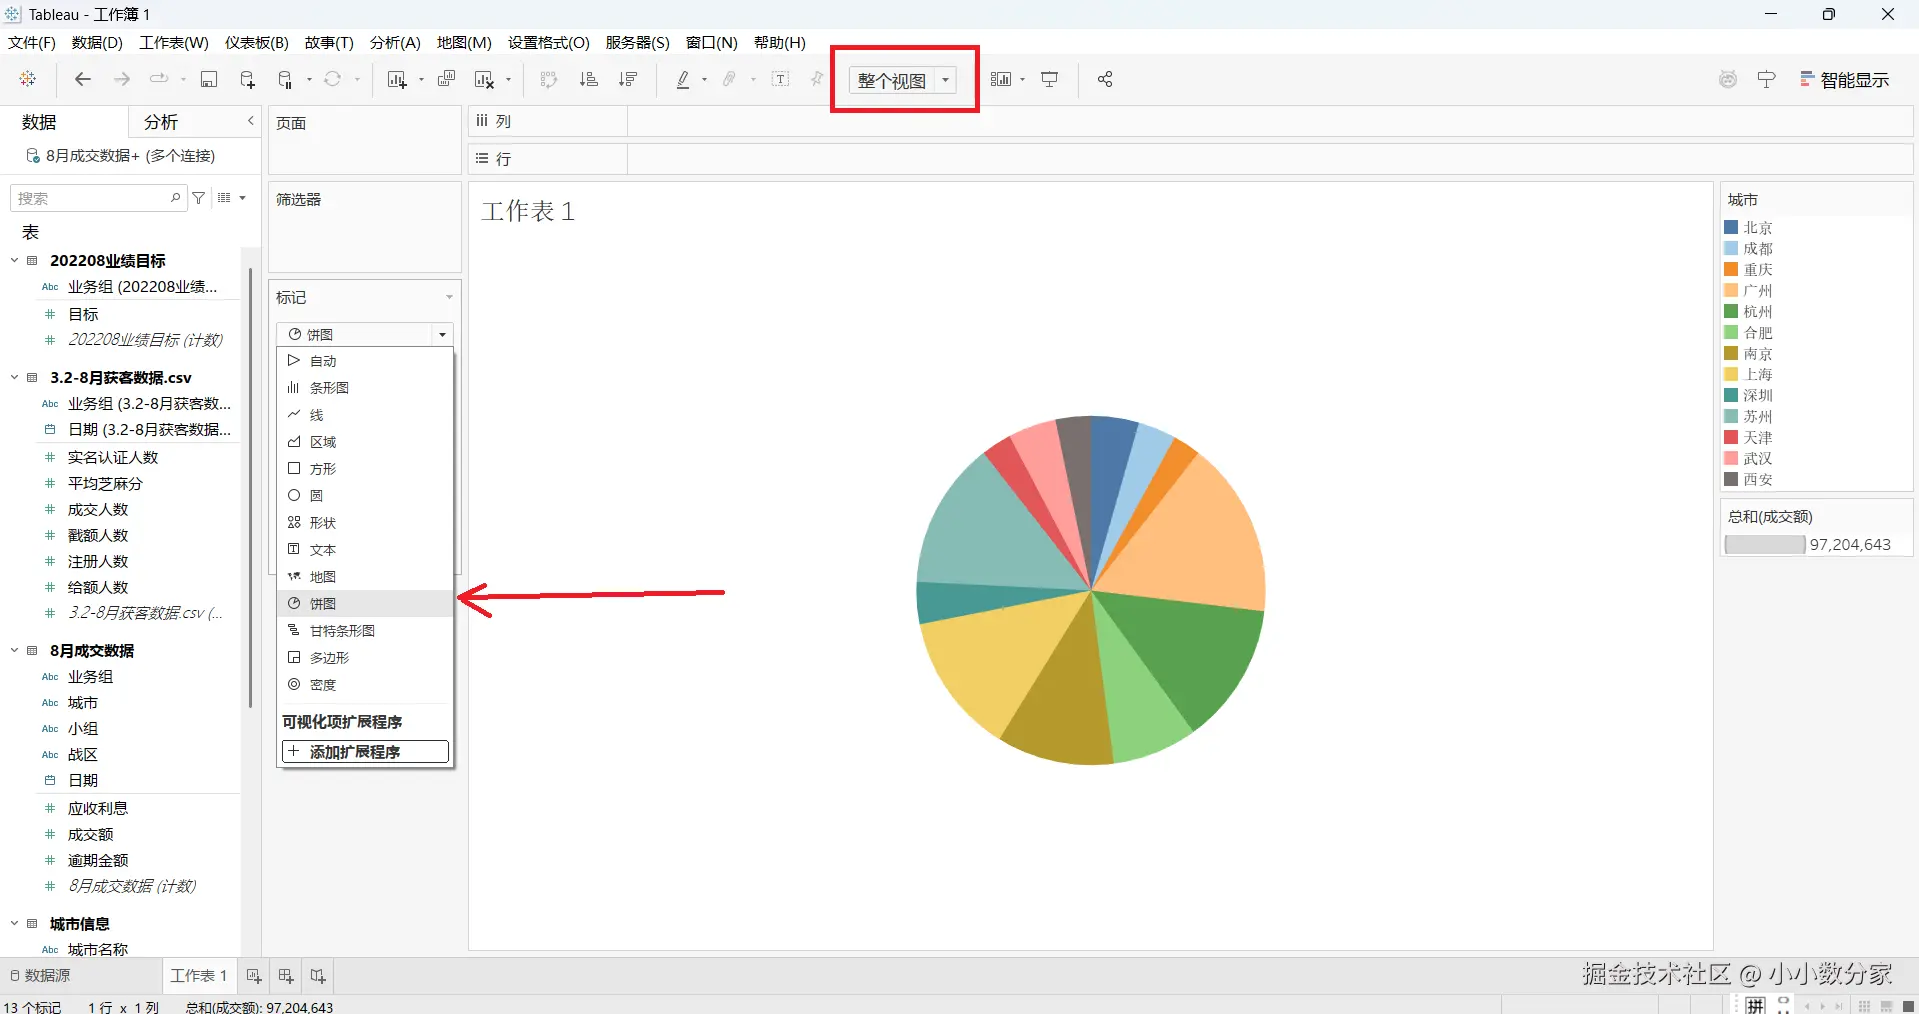Open the 数据(D) menu
This screenshot has height=1014, width=1919.
[x=97, y=42]
